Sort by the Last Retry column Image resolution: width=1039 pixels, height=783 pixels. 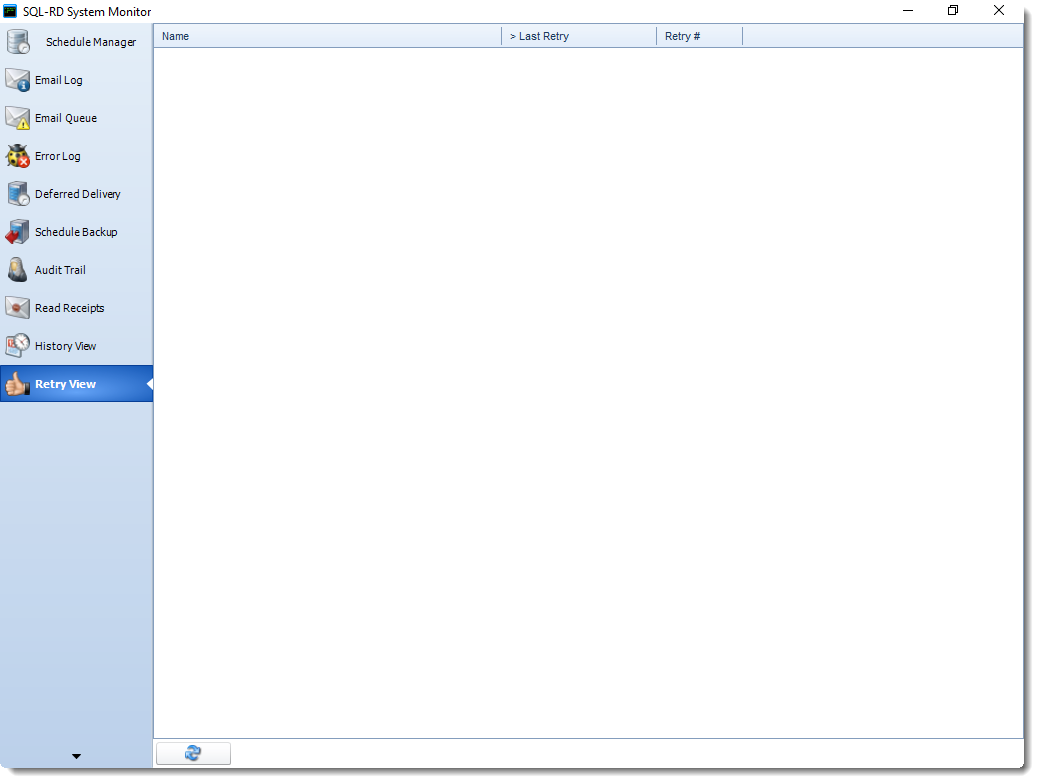point(579,36)
